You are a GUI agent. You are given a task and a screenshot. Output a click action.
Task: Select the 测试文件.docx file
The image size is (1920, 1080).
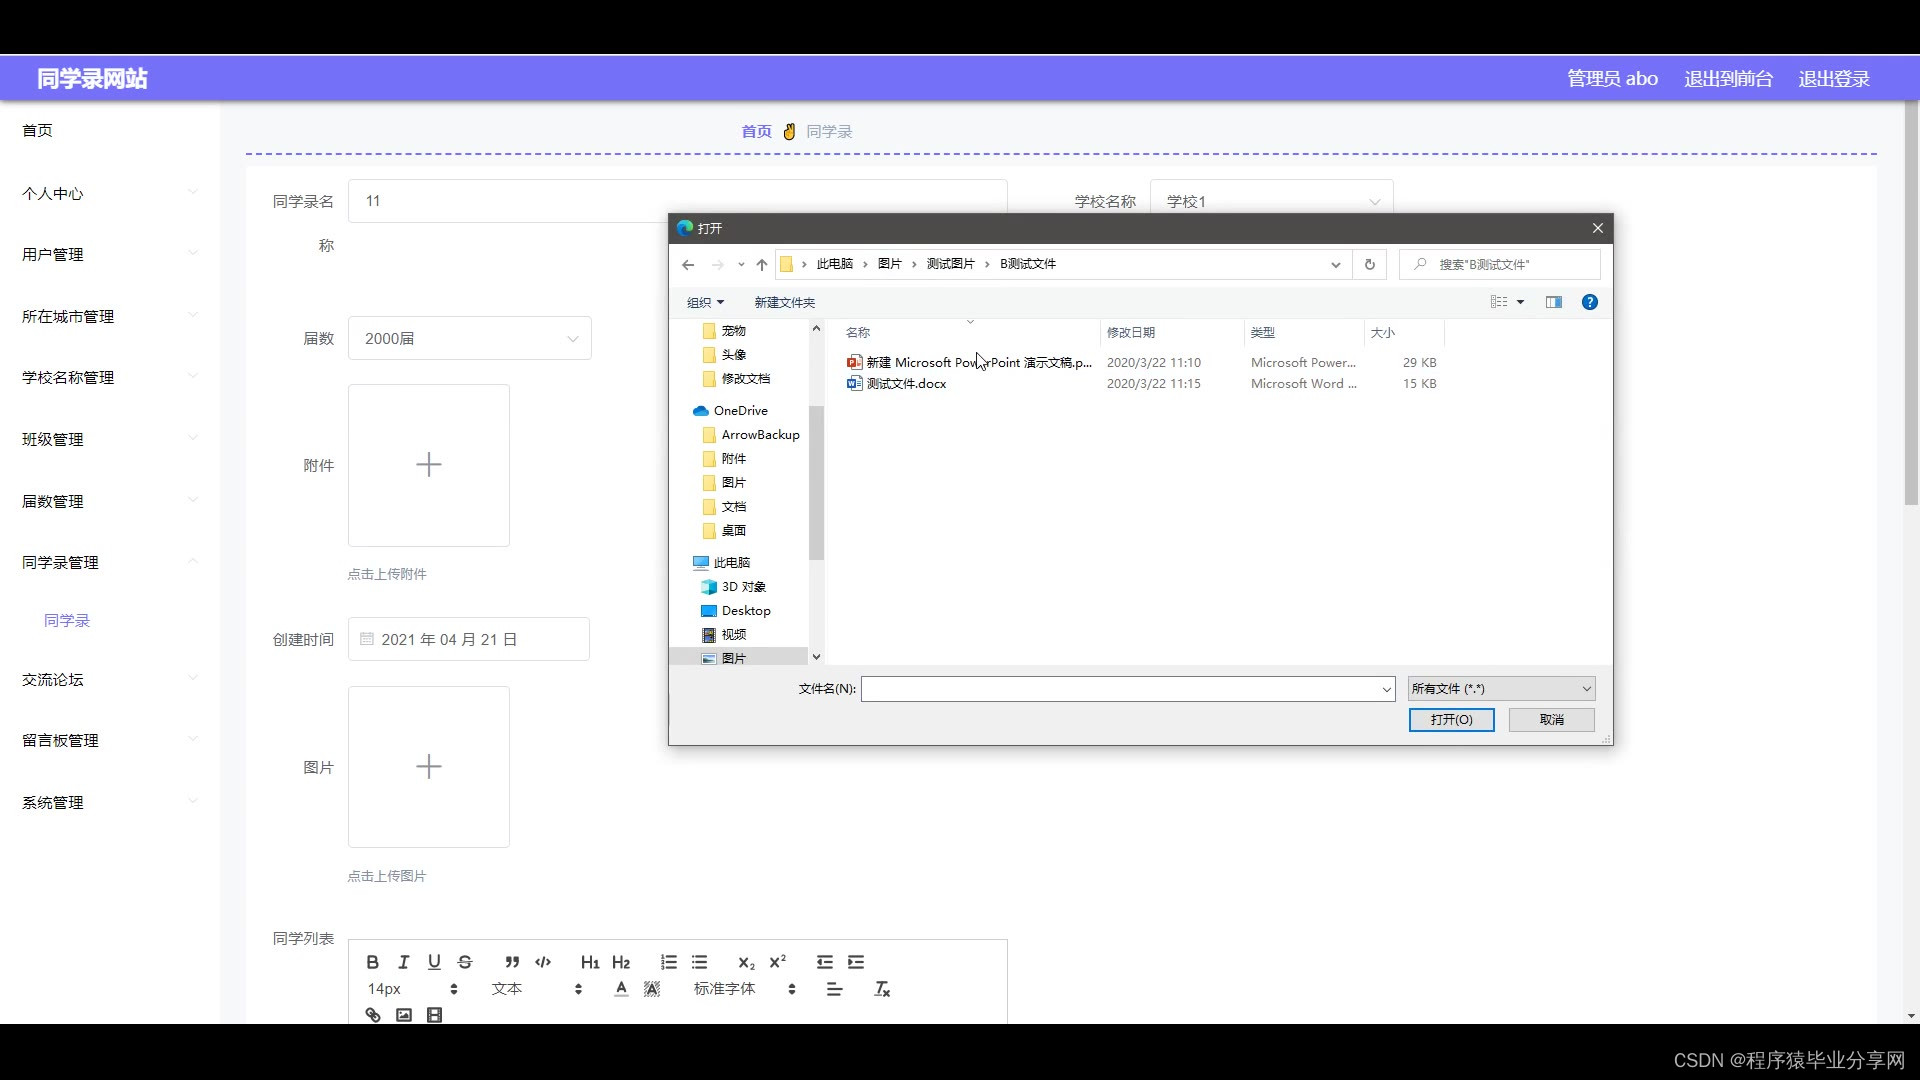(x=906, y=384)
